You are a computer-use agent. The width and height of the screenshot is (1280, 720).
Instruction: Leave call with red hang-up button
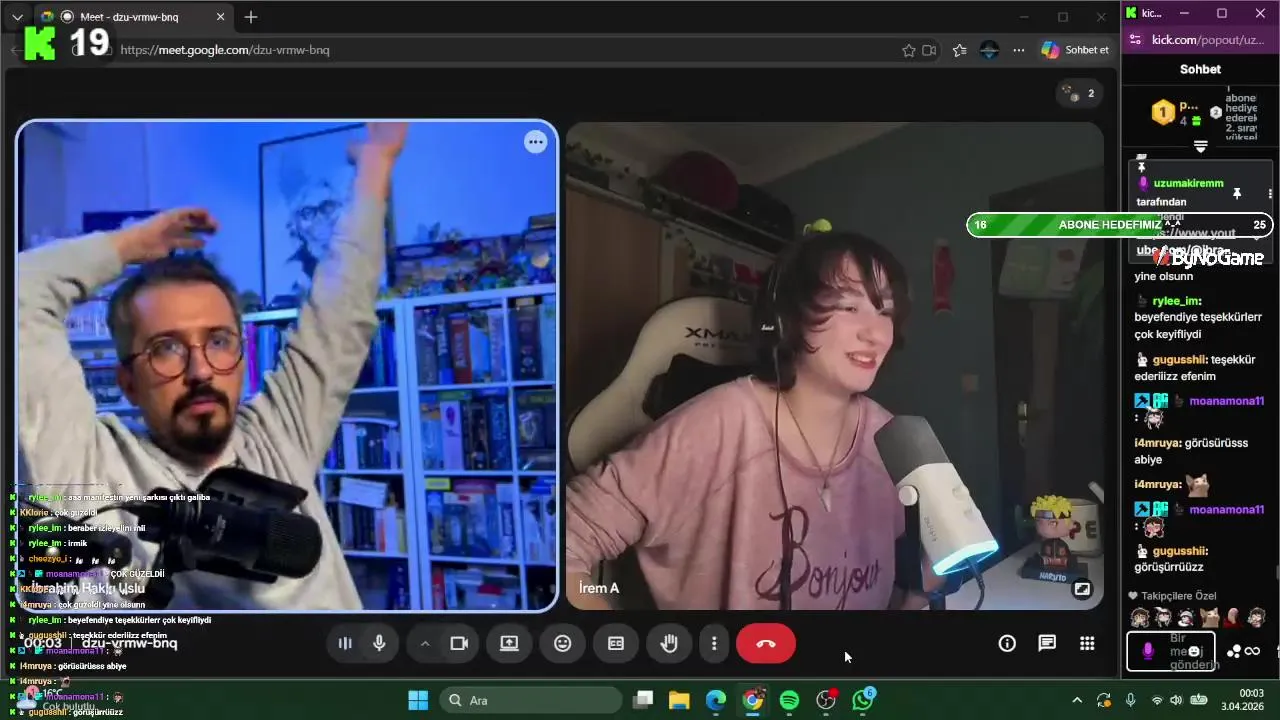pyautogui.click(x=766, y=644)
